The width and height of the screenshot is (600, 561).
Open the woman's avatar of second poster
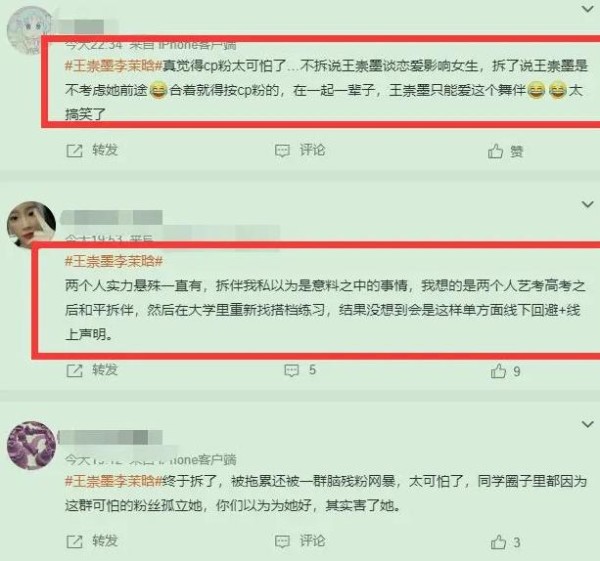(31, 225)
